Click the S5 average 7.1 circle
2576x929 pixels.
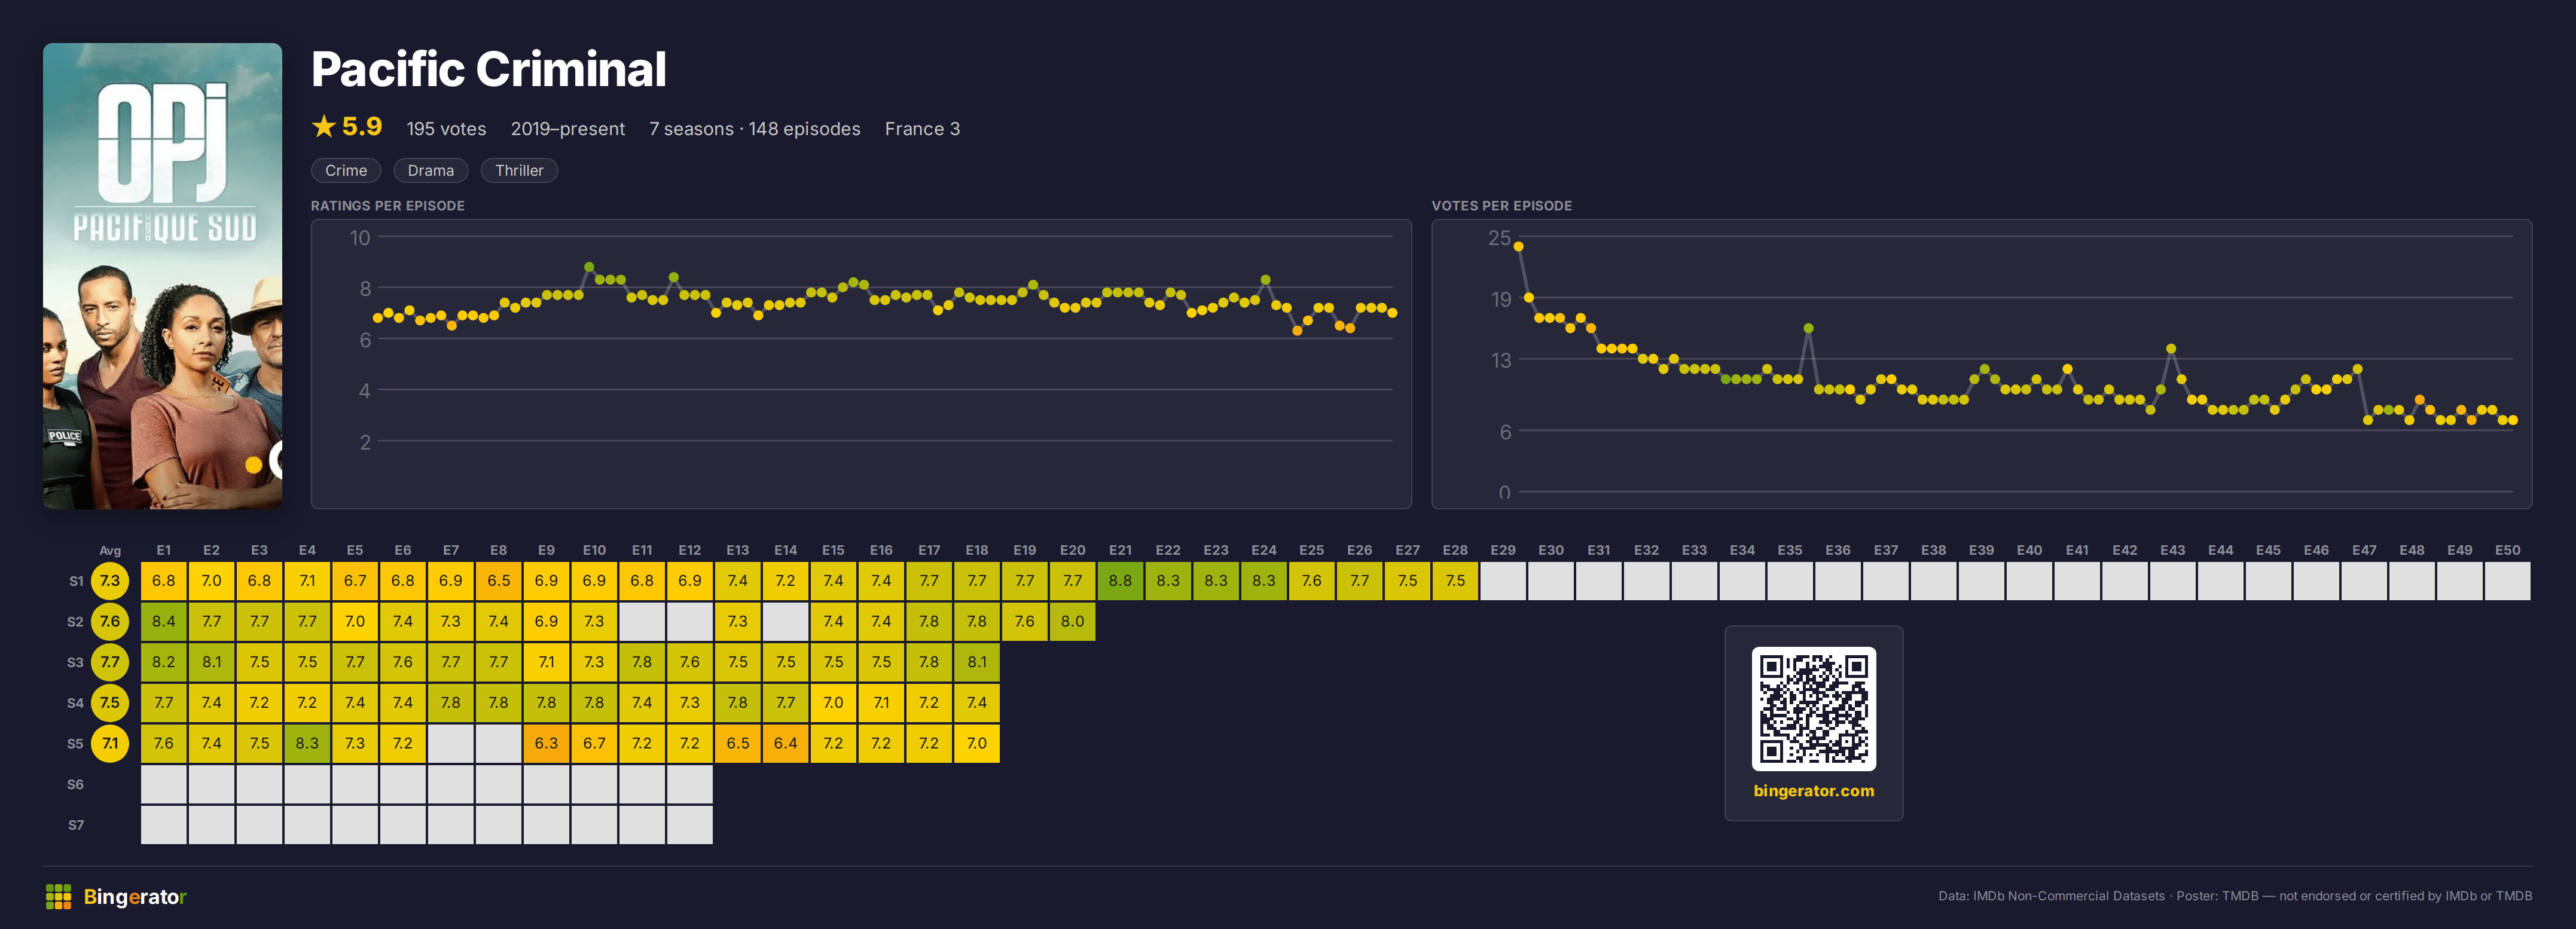110,744
